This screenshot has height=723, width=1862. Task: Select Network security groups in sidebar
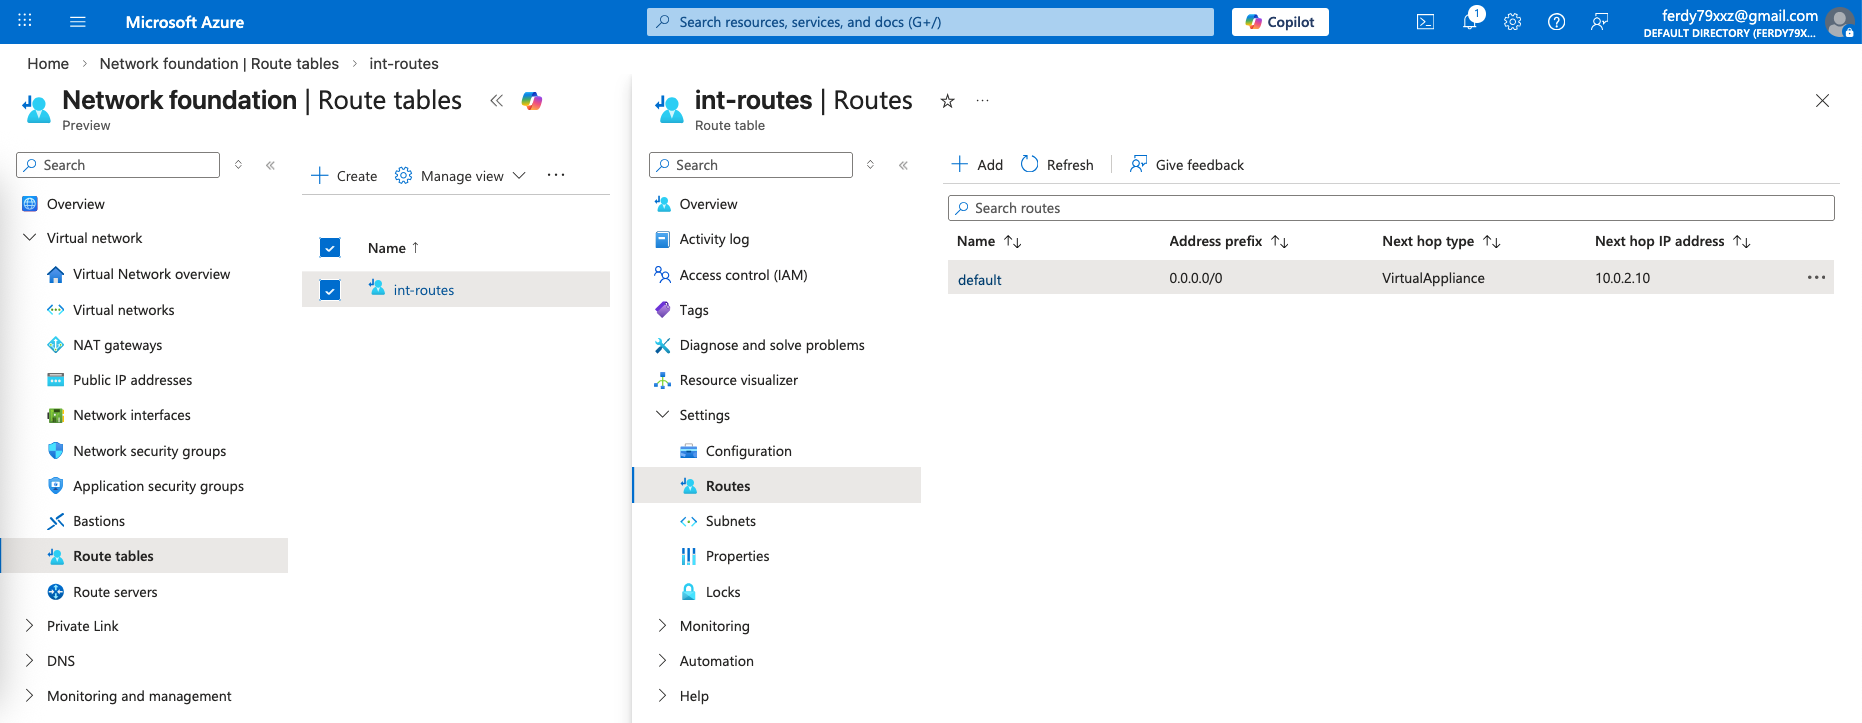pyautogui.click(x=149, y=451)
